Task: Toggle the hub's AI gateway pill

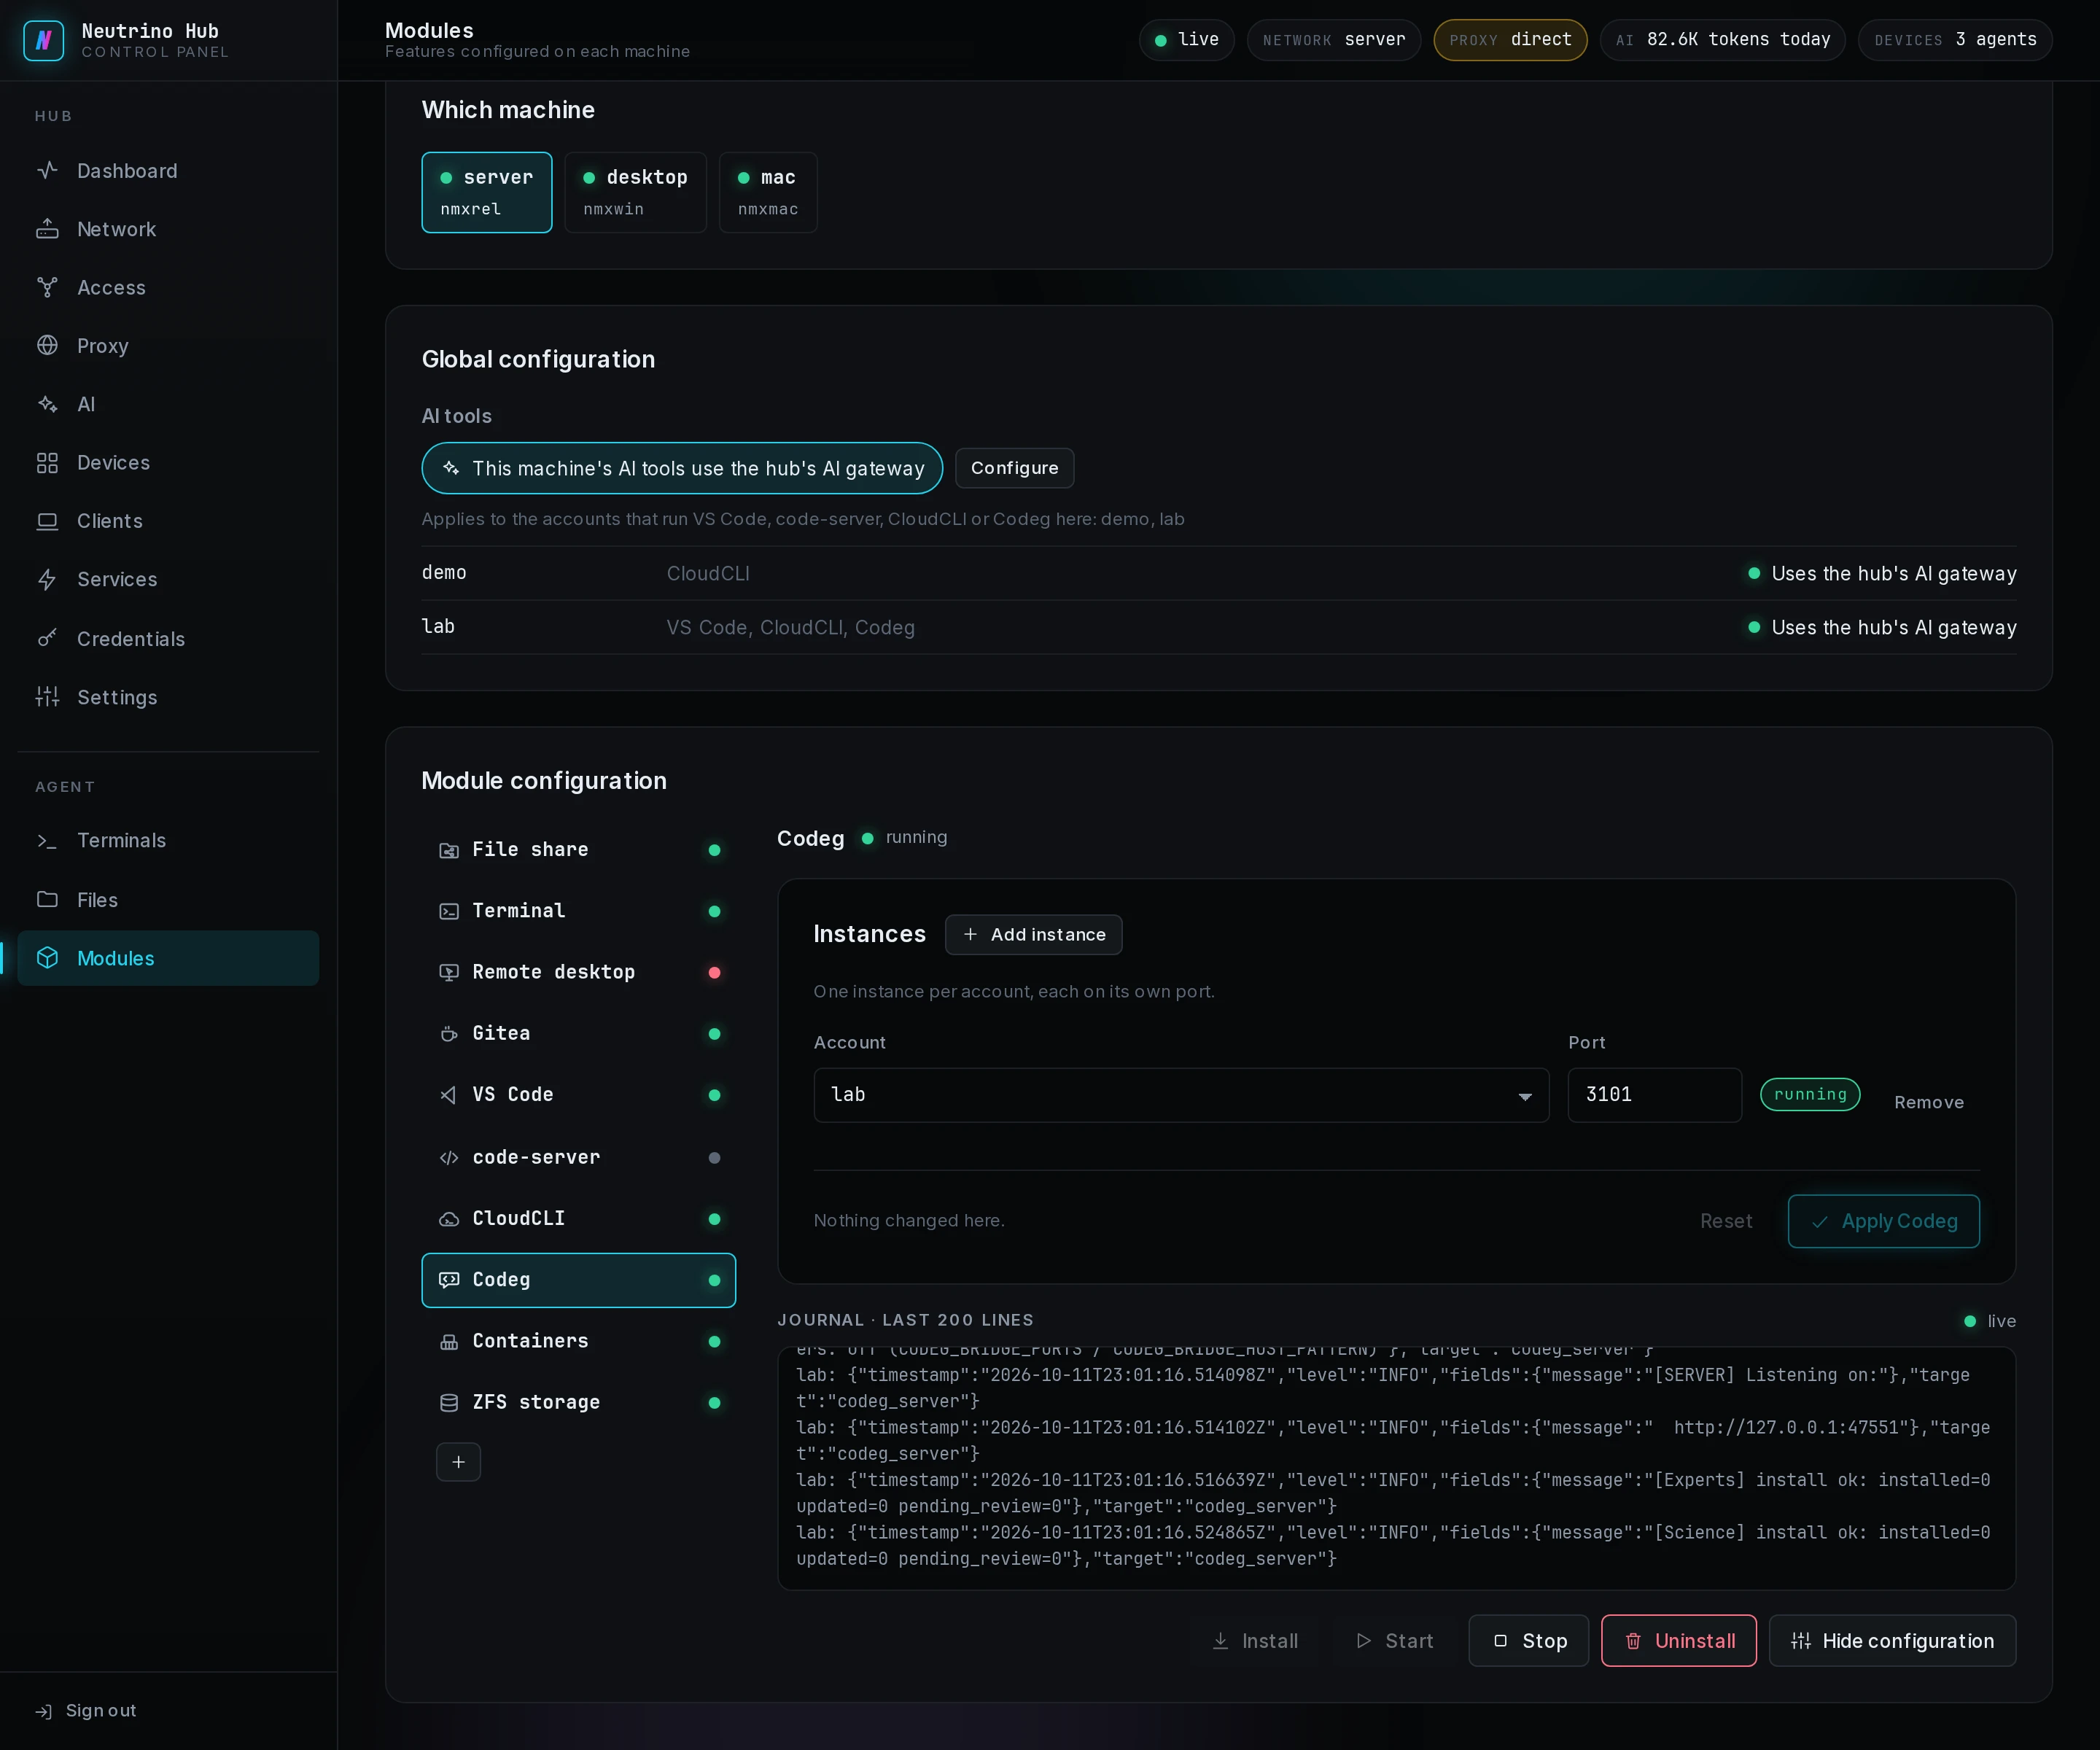Action: (x=682, y=468)
